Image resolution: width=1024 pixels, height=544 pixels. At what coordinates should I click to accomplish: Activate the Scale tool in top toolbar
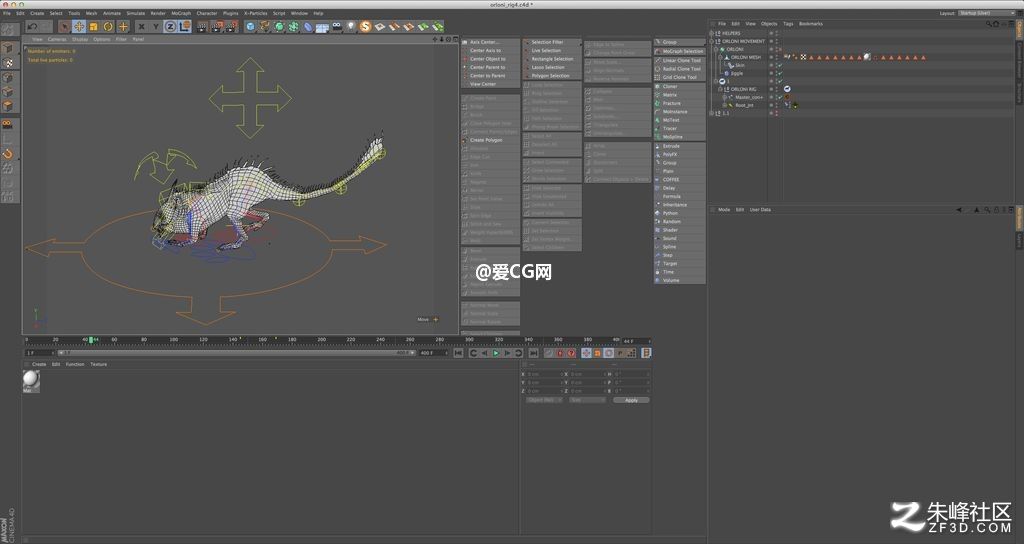[x=93, y=26]
